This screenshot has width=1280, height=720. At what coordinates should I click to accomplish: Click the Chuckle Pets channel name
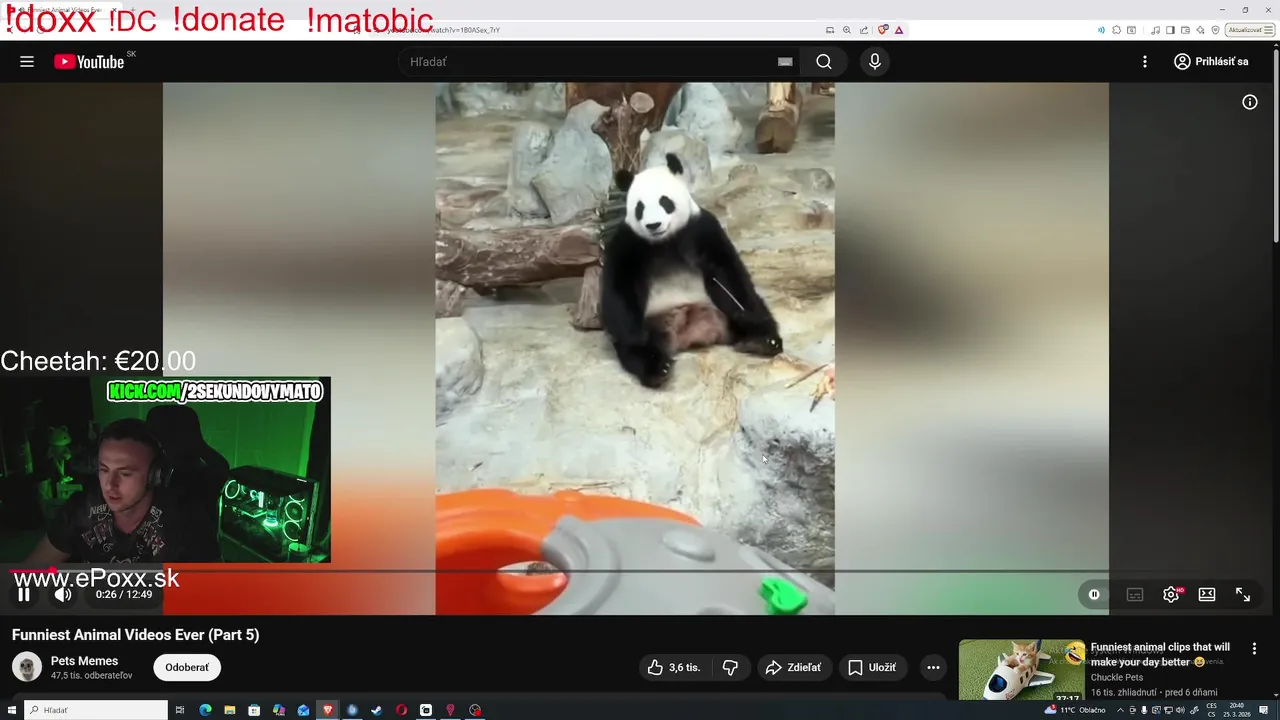(1117, 677)
